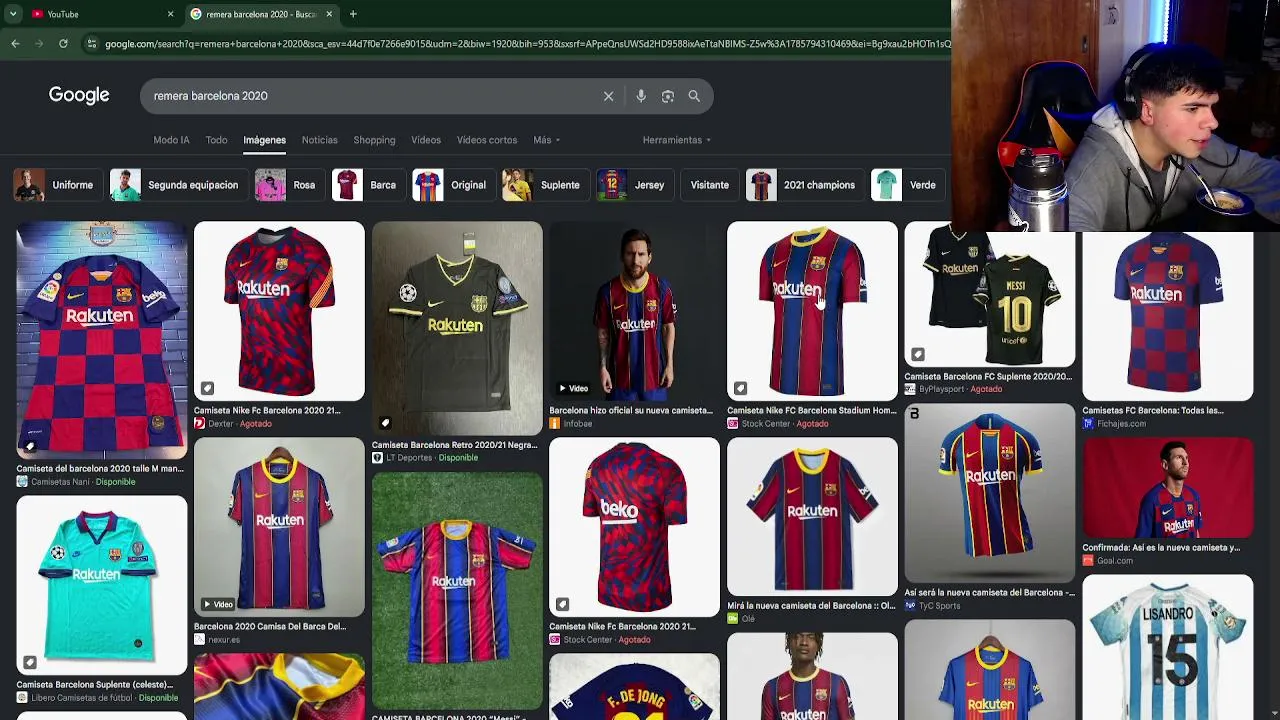Open 'Camisetas FC Barcelona: Todas las...' result
1280x720 pixels.
[1153, 410]
